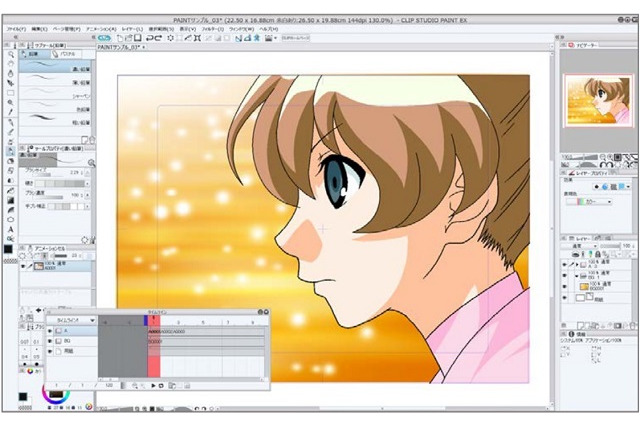Toggle eye of cel A0001 in animation cel panel
The width and height of the screenshot is (640, 426).
[x=23, y=266]
